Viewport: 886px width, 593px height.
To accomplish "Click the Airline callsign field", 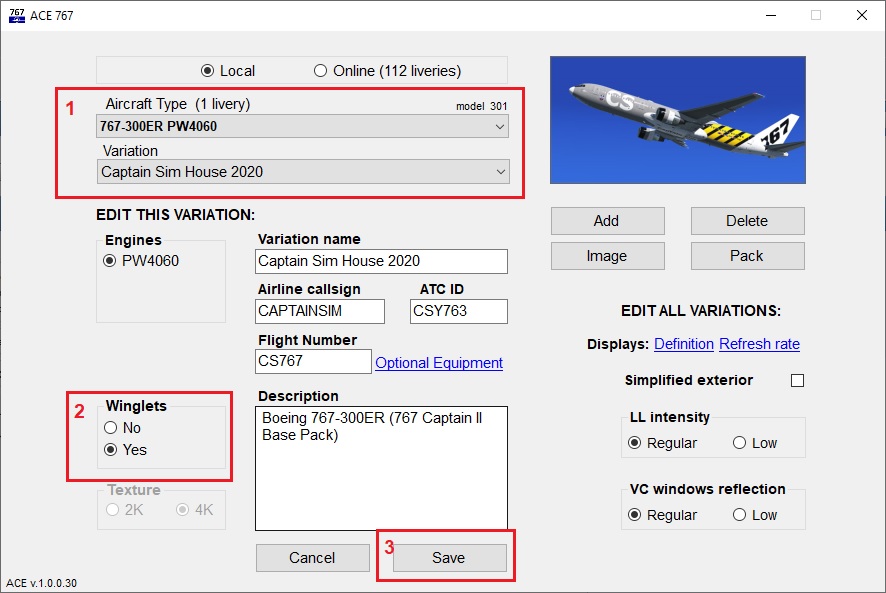I will (x=320, y=311).
